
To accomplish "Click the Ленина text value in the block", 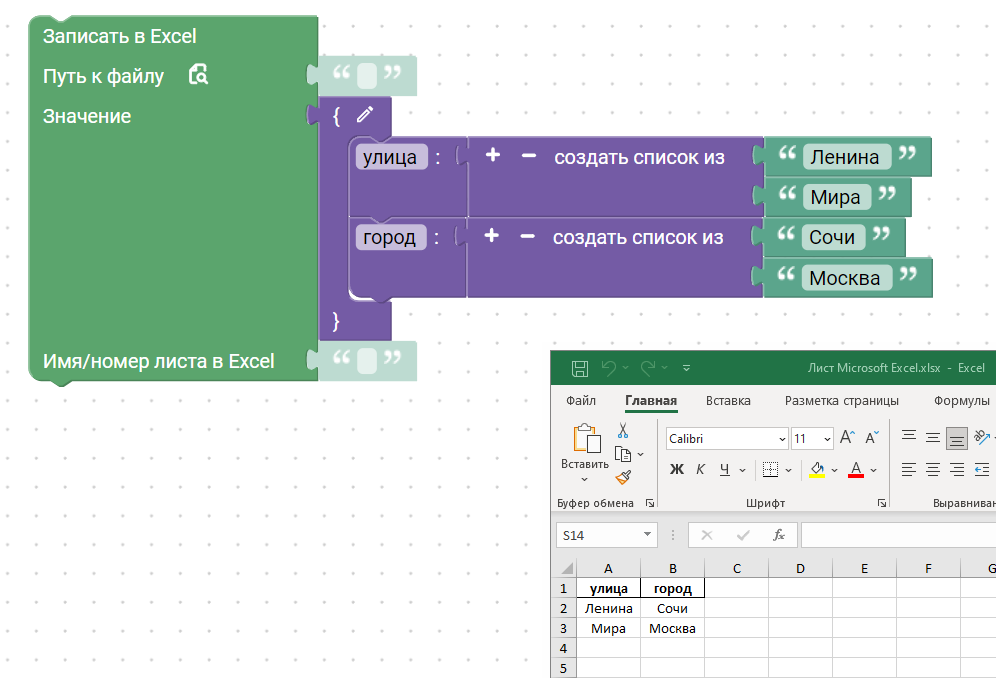I will click(x=845, y=156).
